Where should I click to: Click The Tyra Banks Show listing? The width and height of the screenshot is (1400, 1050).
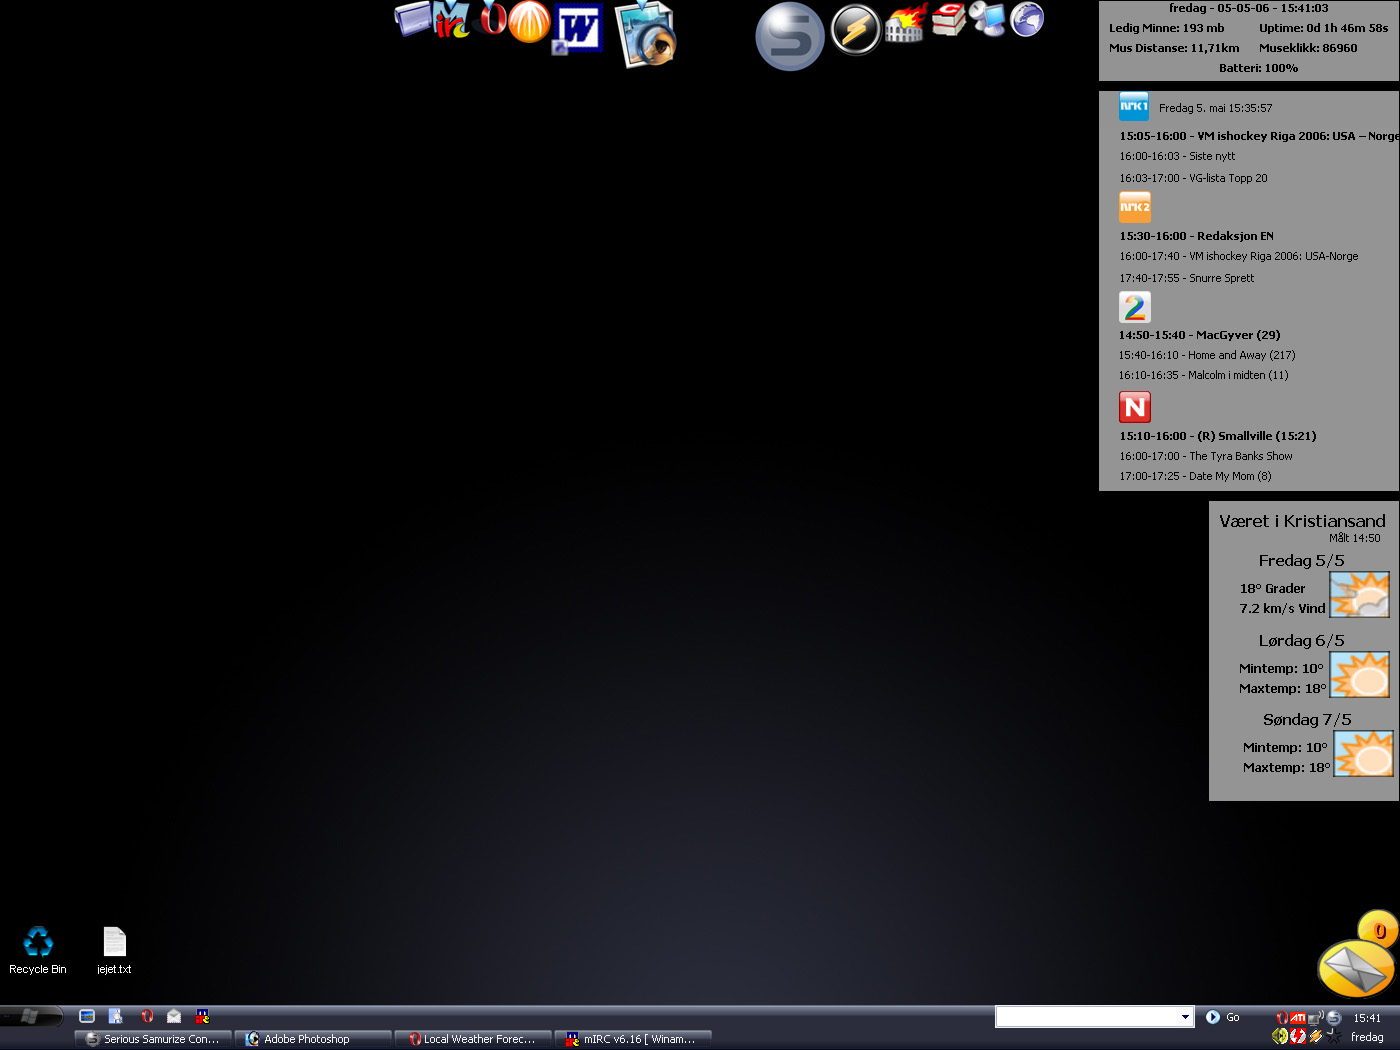(x=1205, y=456)
